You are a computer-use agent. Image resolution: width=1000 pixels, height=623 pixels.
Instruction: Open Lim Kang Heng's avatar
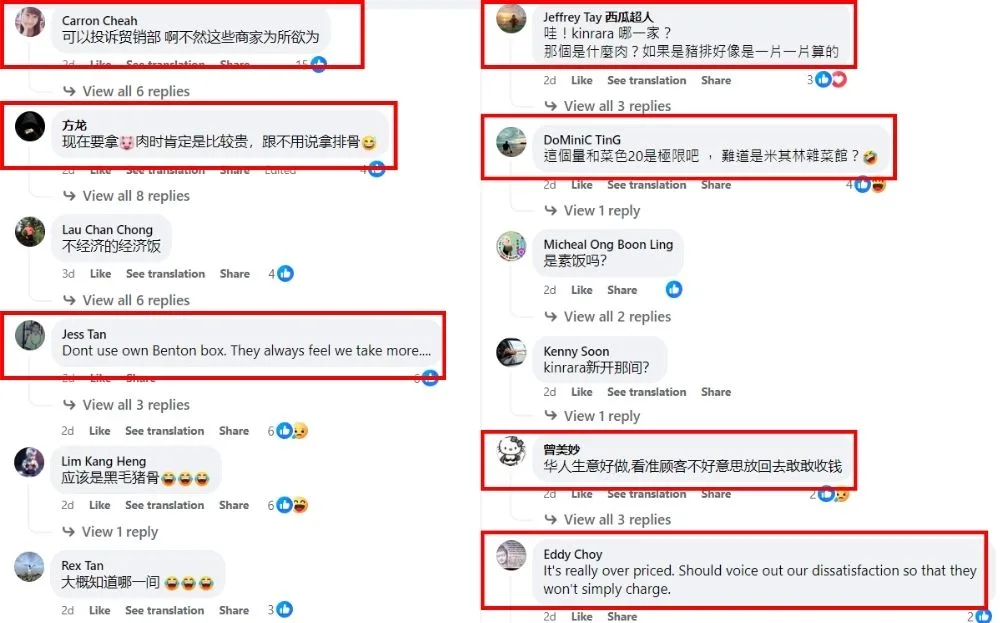coord(29,463)
